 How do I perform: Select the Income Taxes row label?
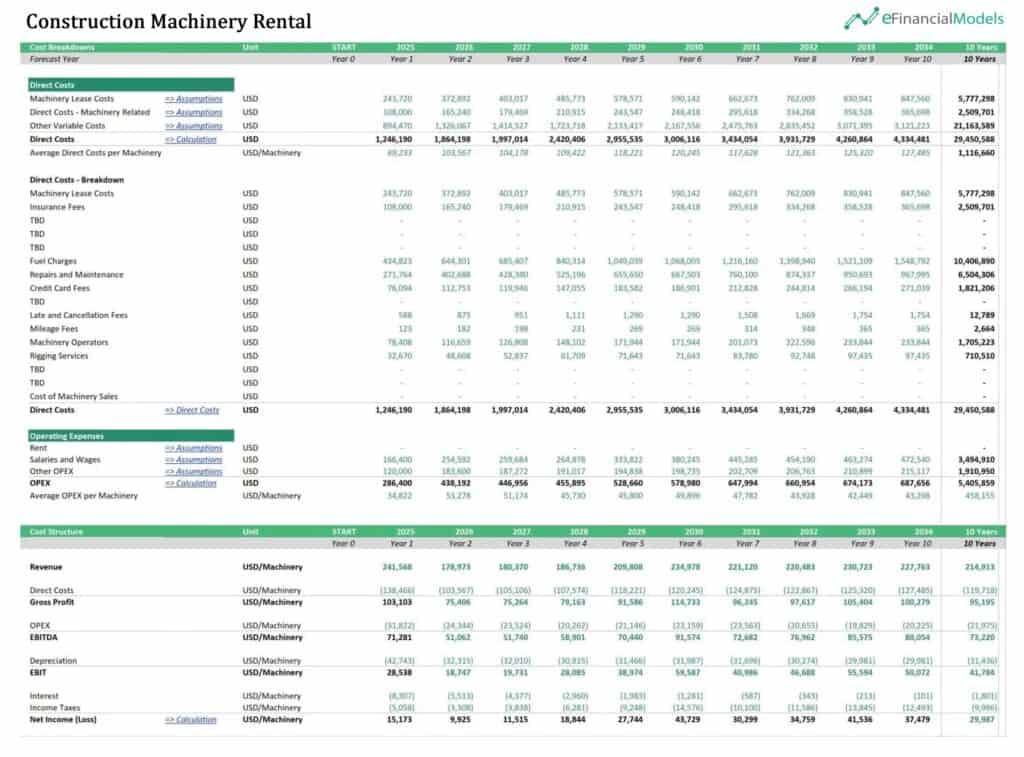(55, 708)
